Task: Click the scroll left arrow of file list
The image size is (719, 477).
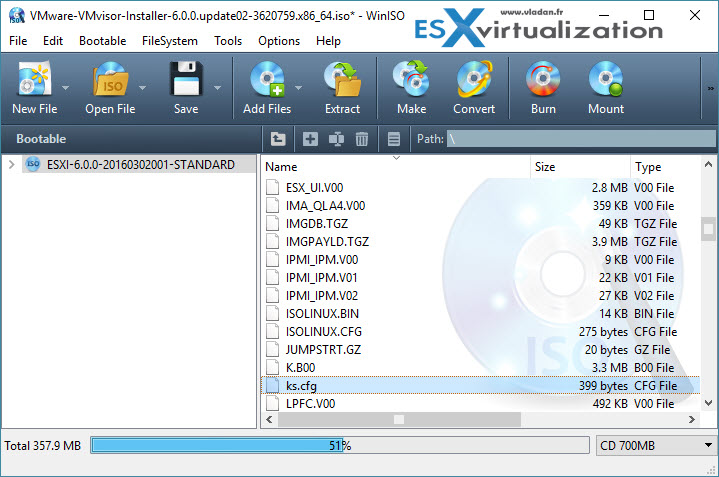Action: (269, 419)
